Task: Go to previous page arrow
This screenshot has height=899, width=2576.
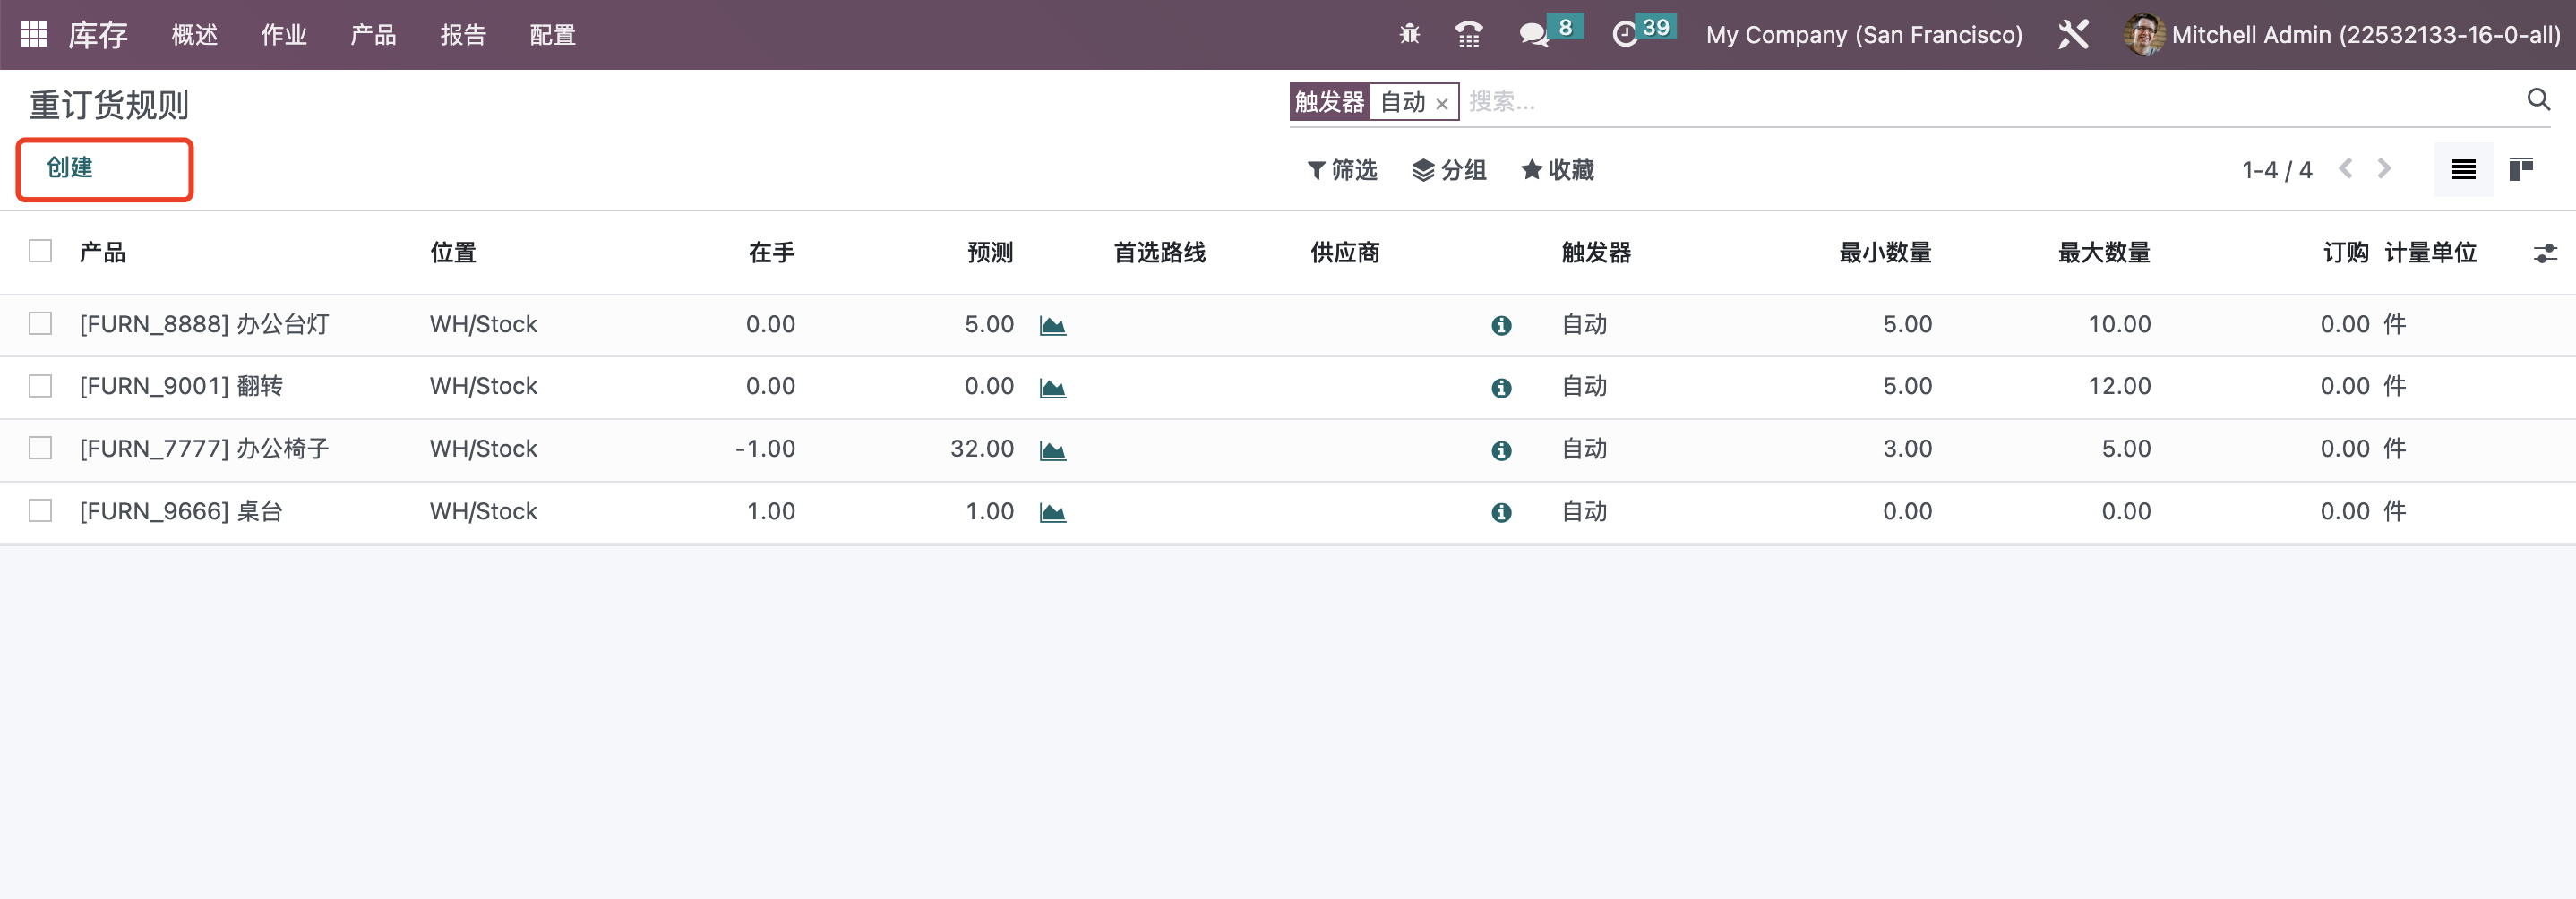Action: pyautogui.click(x=2345, y=169)
